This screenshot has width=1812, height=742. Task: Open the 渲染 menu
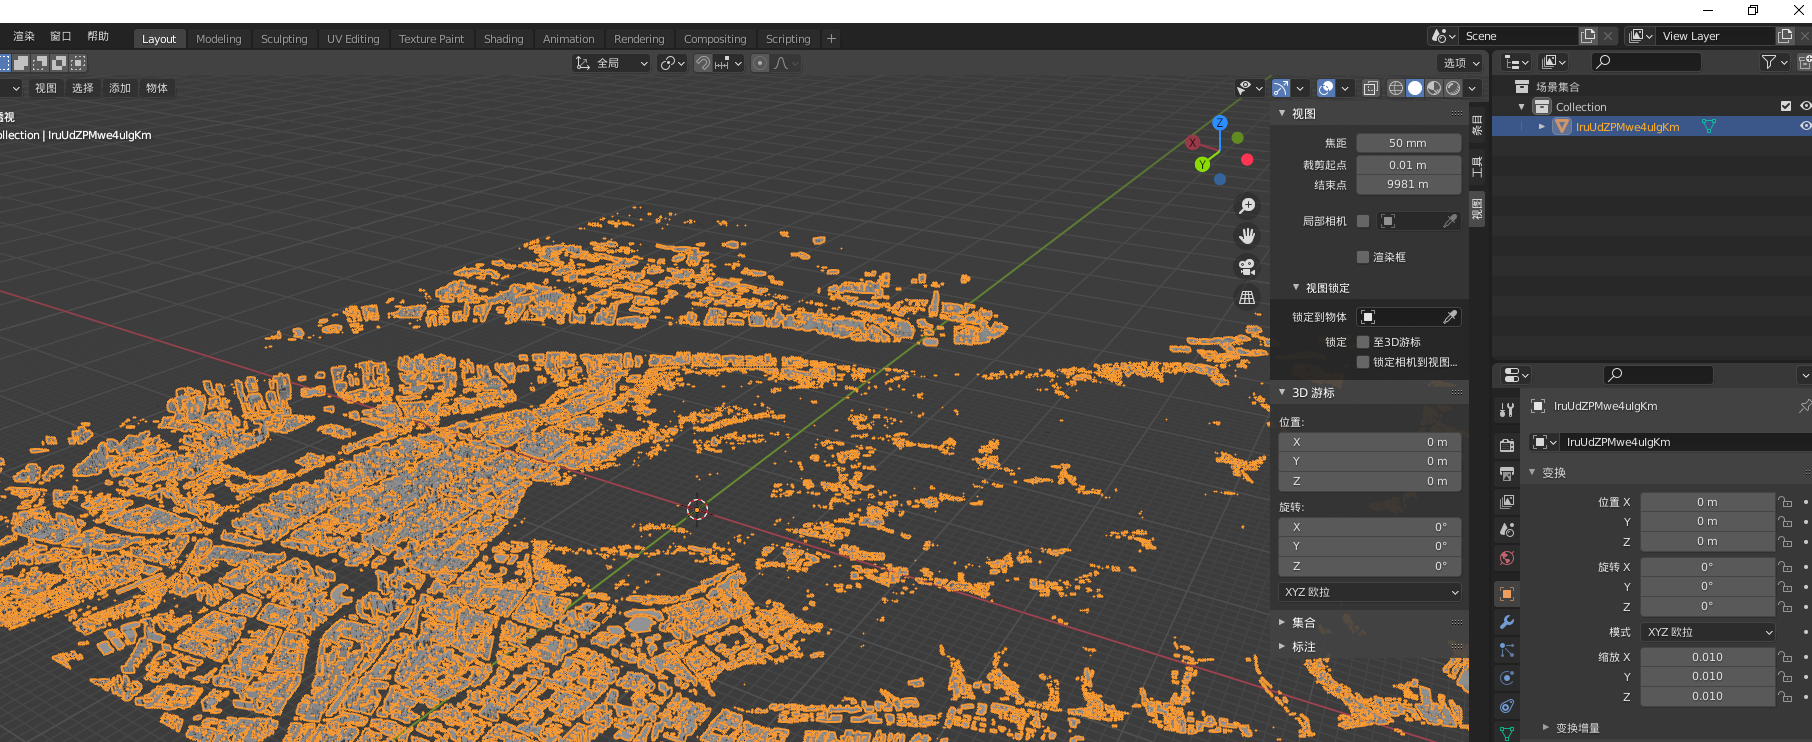[x=24, y=36]
